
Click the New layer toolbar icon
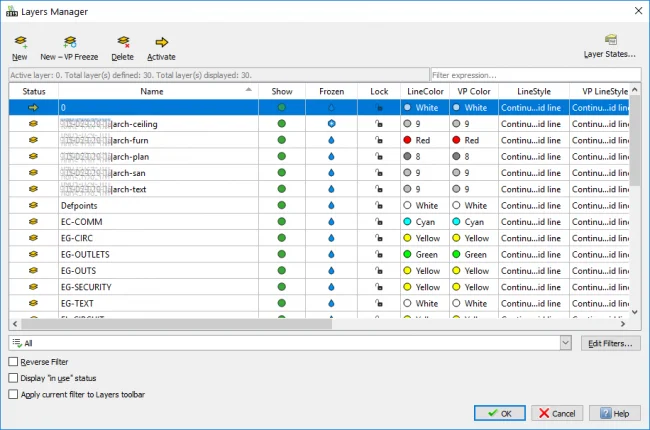tap(20, 42)
